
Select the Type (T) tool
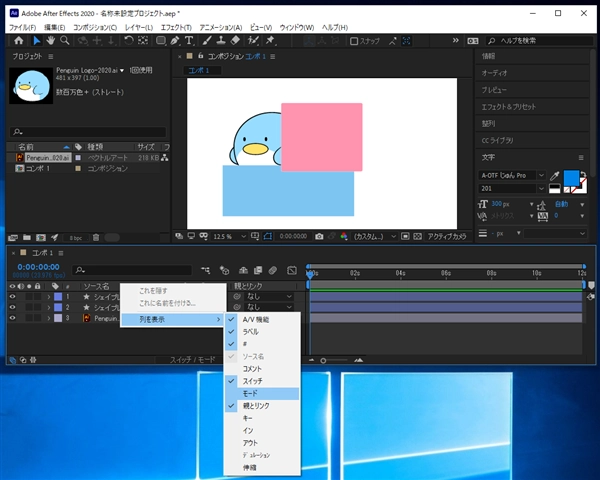189,41
